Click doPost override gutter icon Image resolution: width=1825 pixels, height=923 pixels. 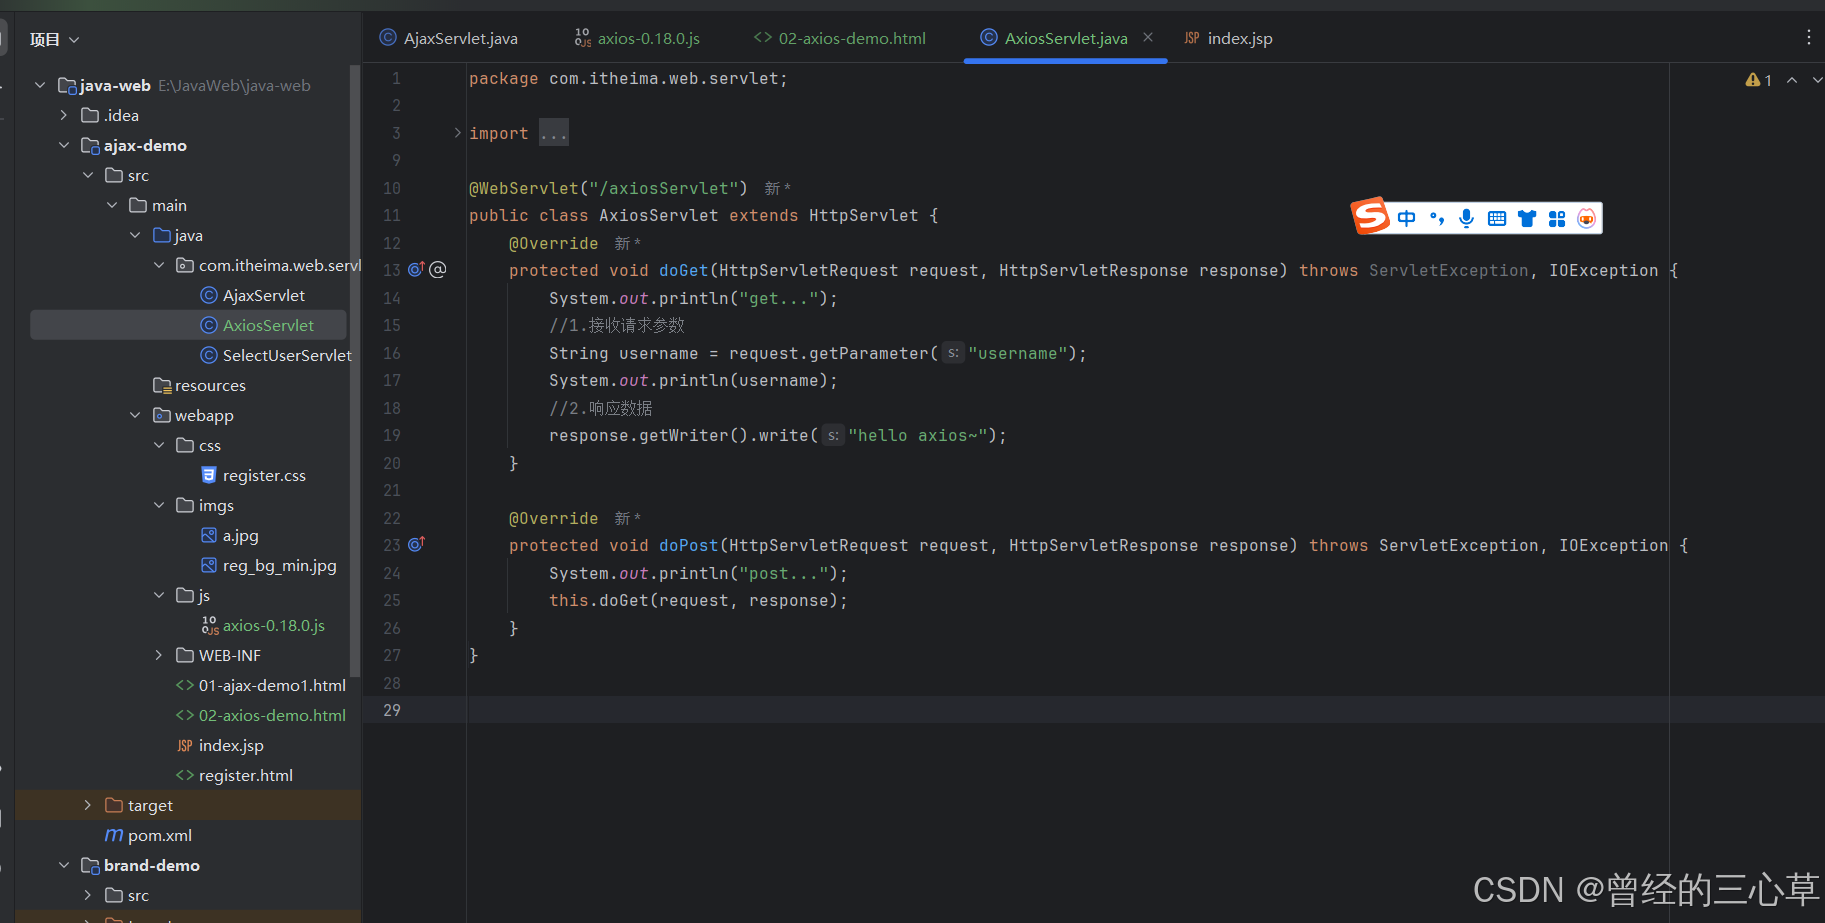(416, 544)
